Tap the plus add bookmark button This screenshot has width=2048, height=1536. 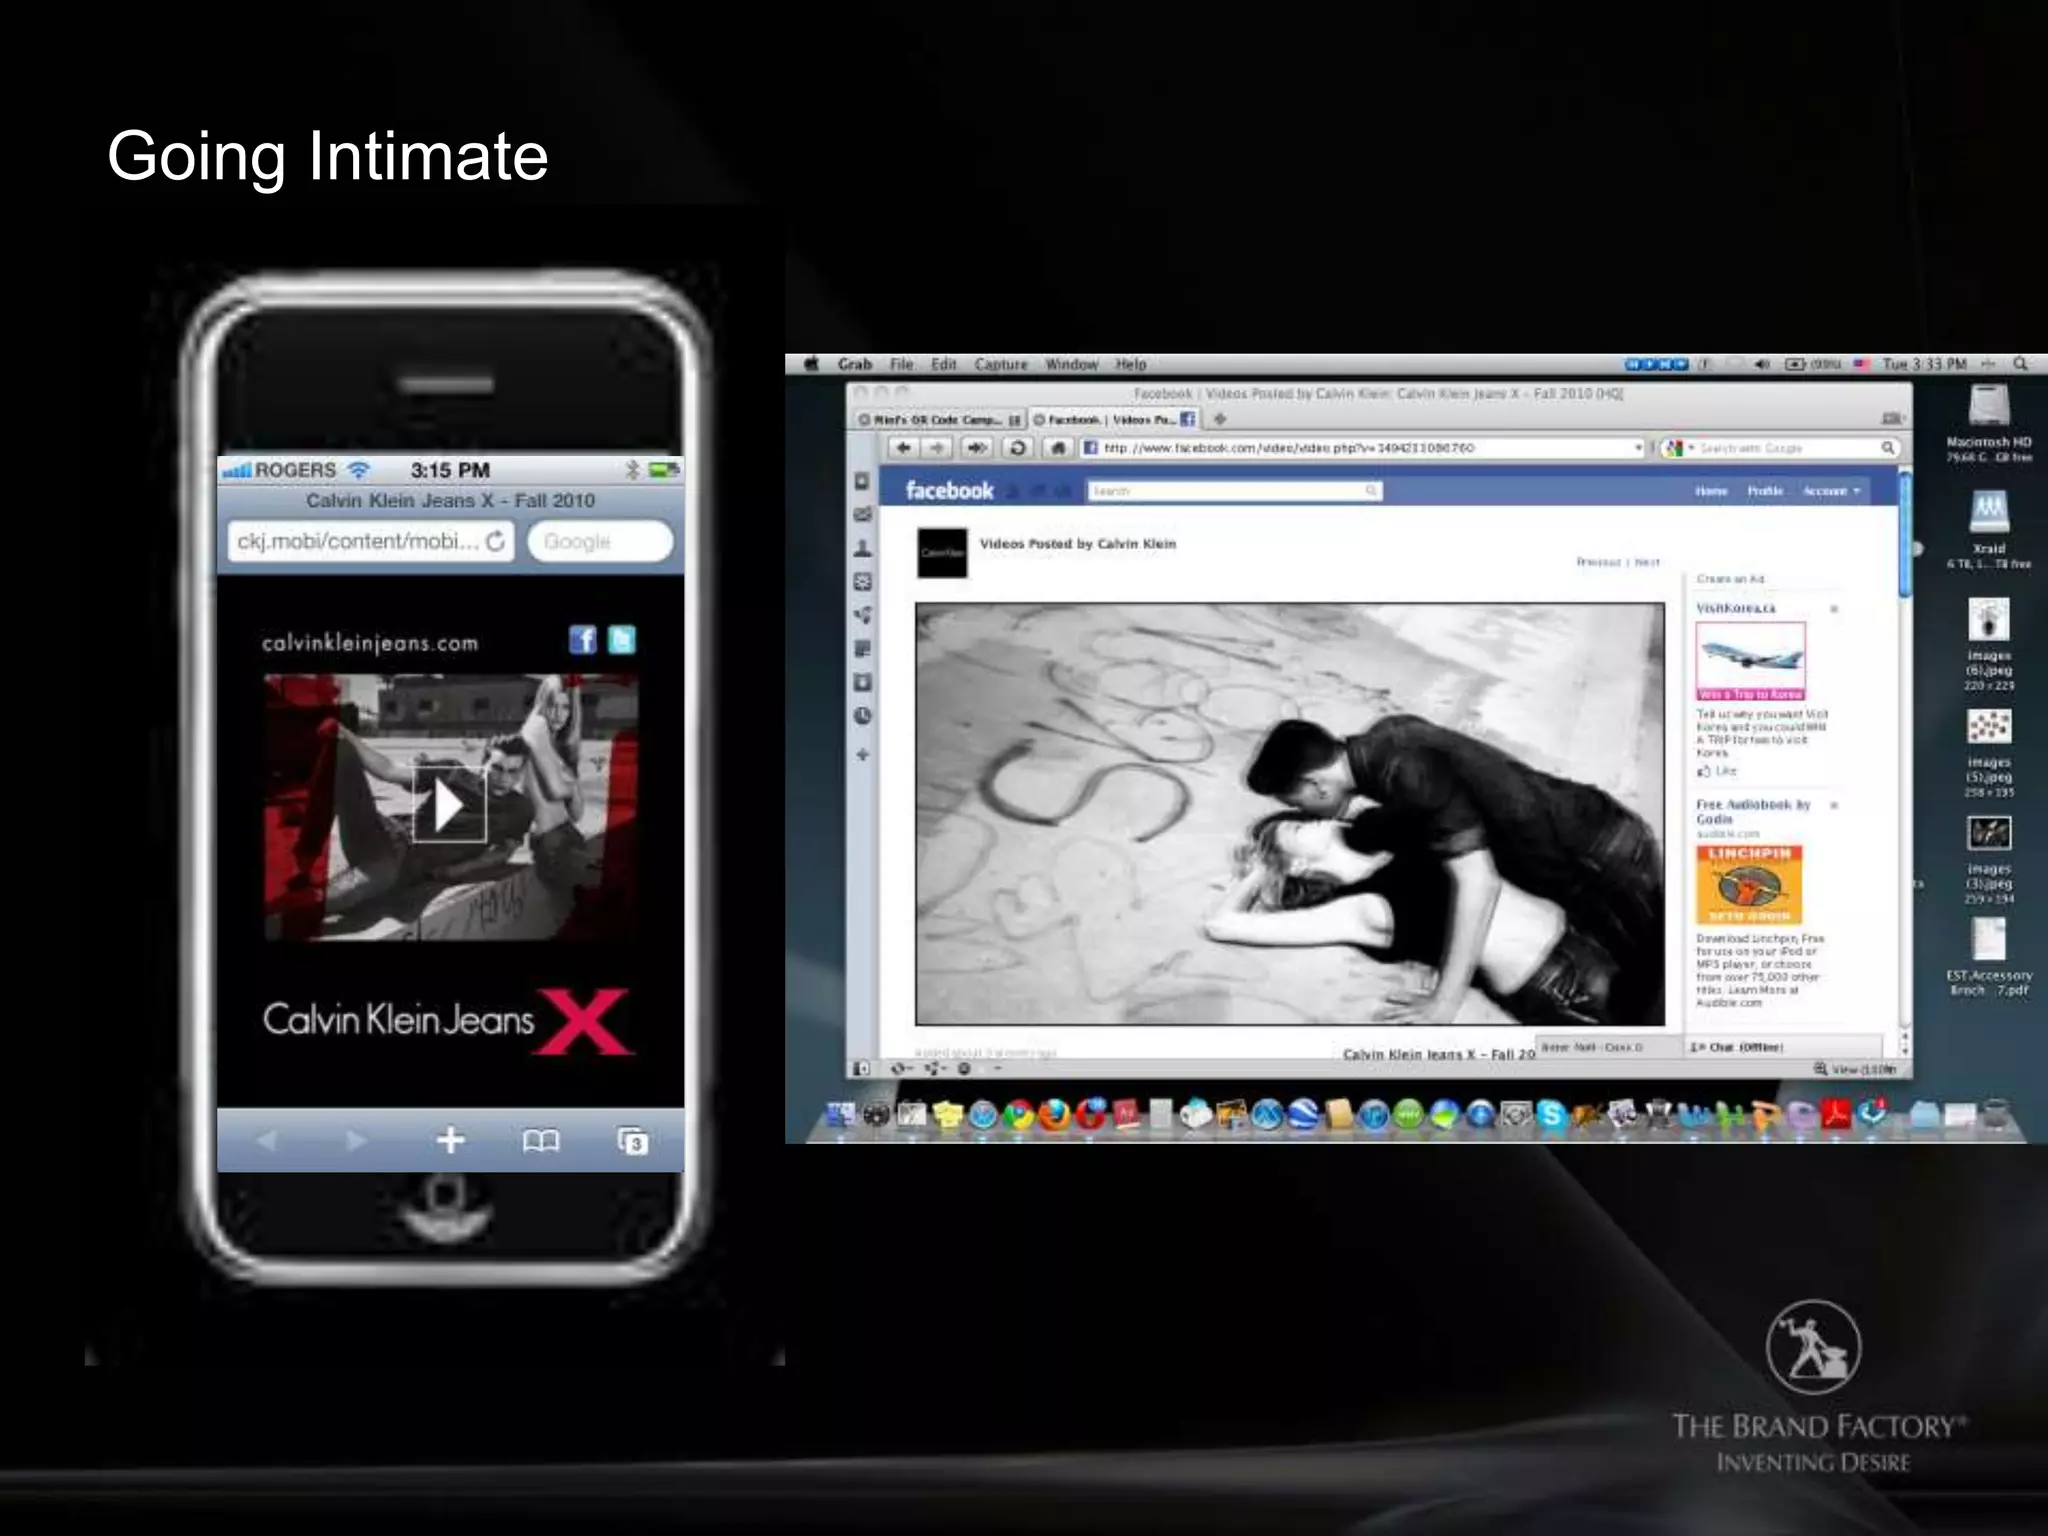pyautogui.click(x=450, y=1140)
